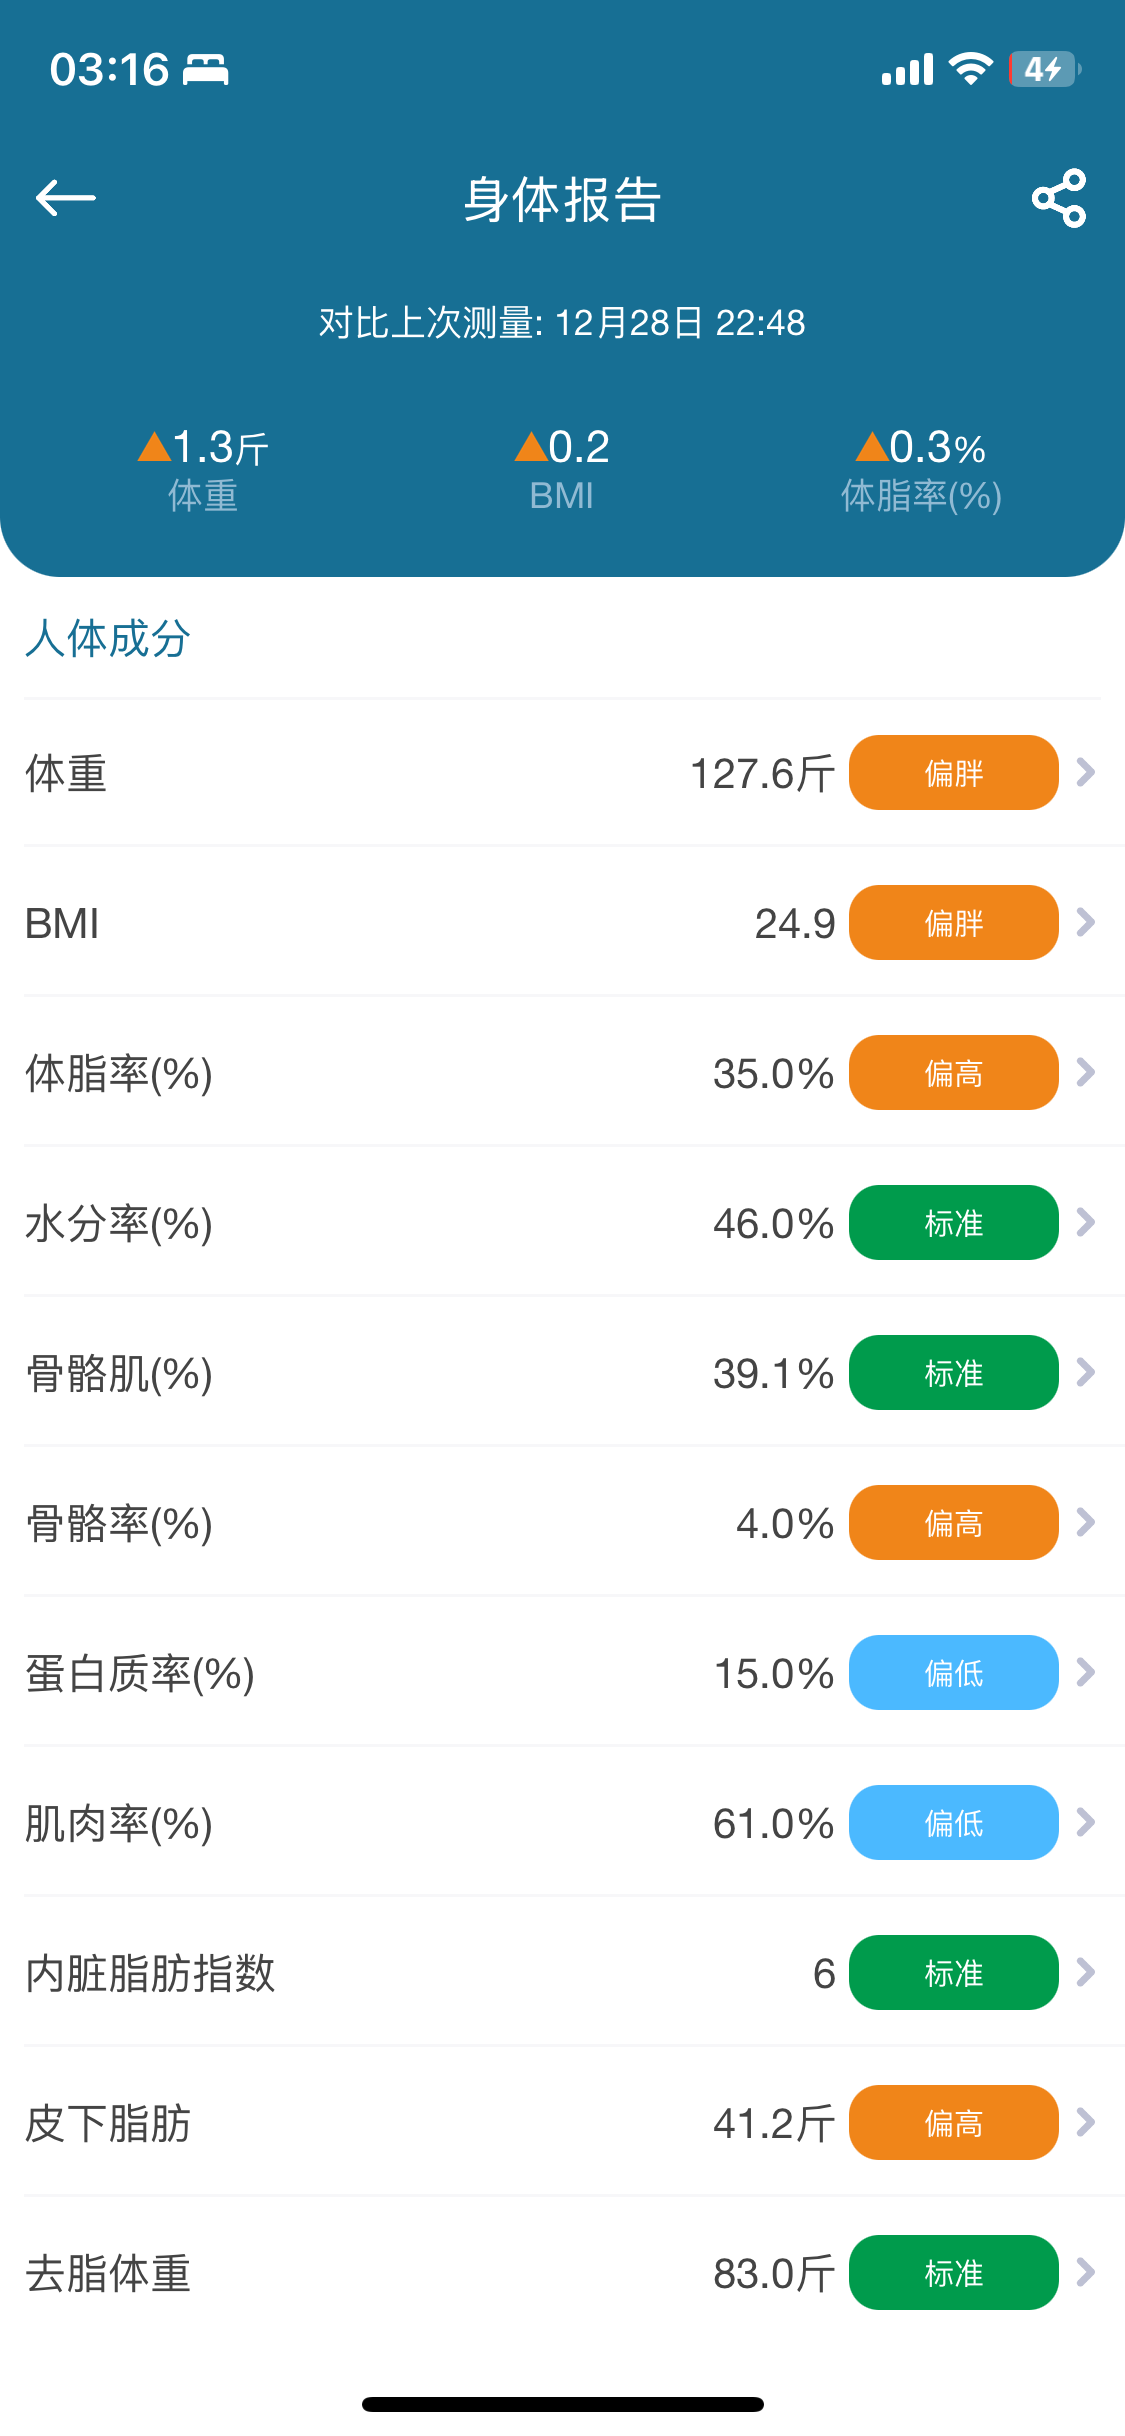Tap the 人体成分 section heading
Image resolution: width=1125 pixels, height=2436 pixels.
point(108,638)
